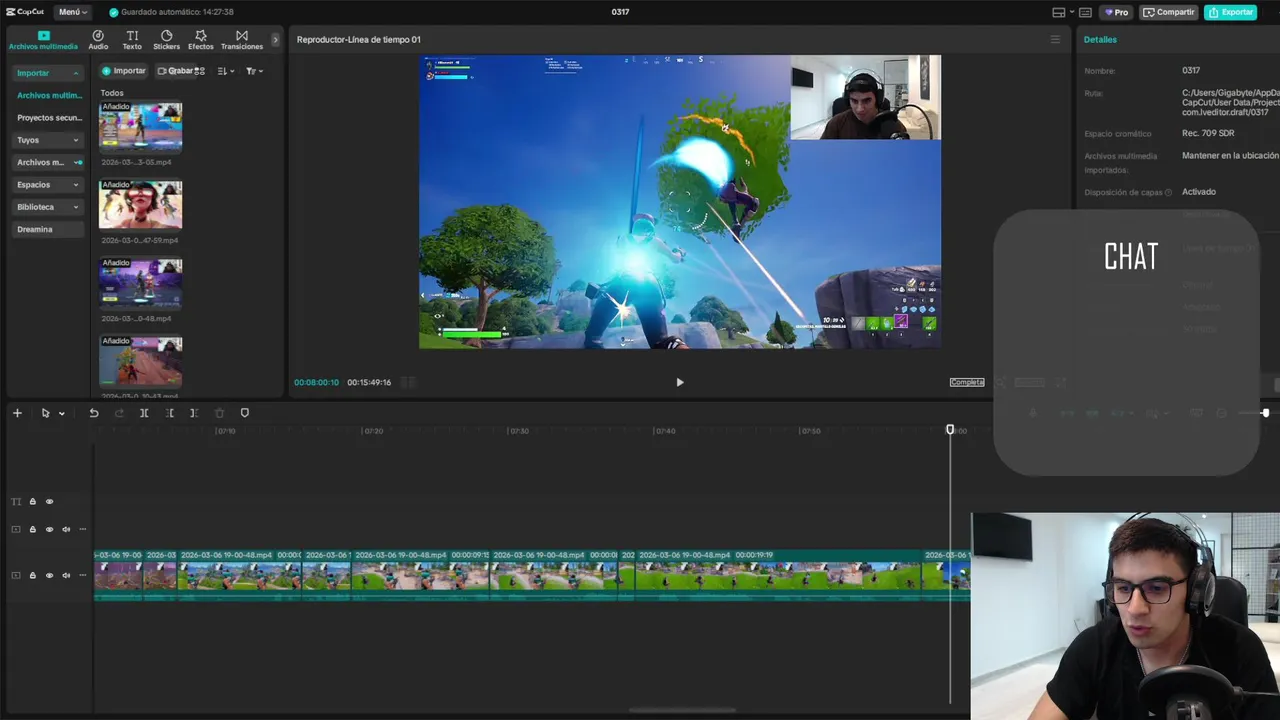1280x720 pixels.
Task: Open the Audio panel
Action: (98, 40)
